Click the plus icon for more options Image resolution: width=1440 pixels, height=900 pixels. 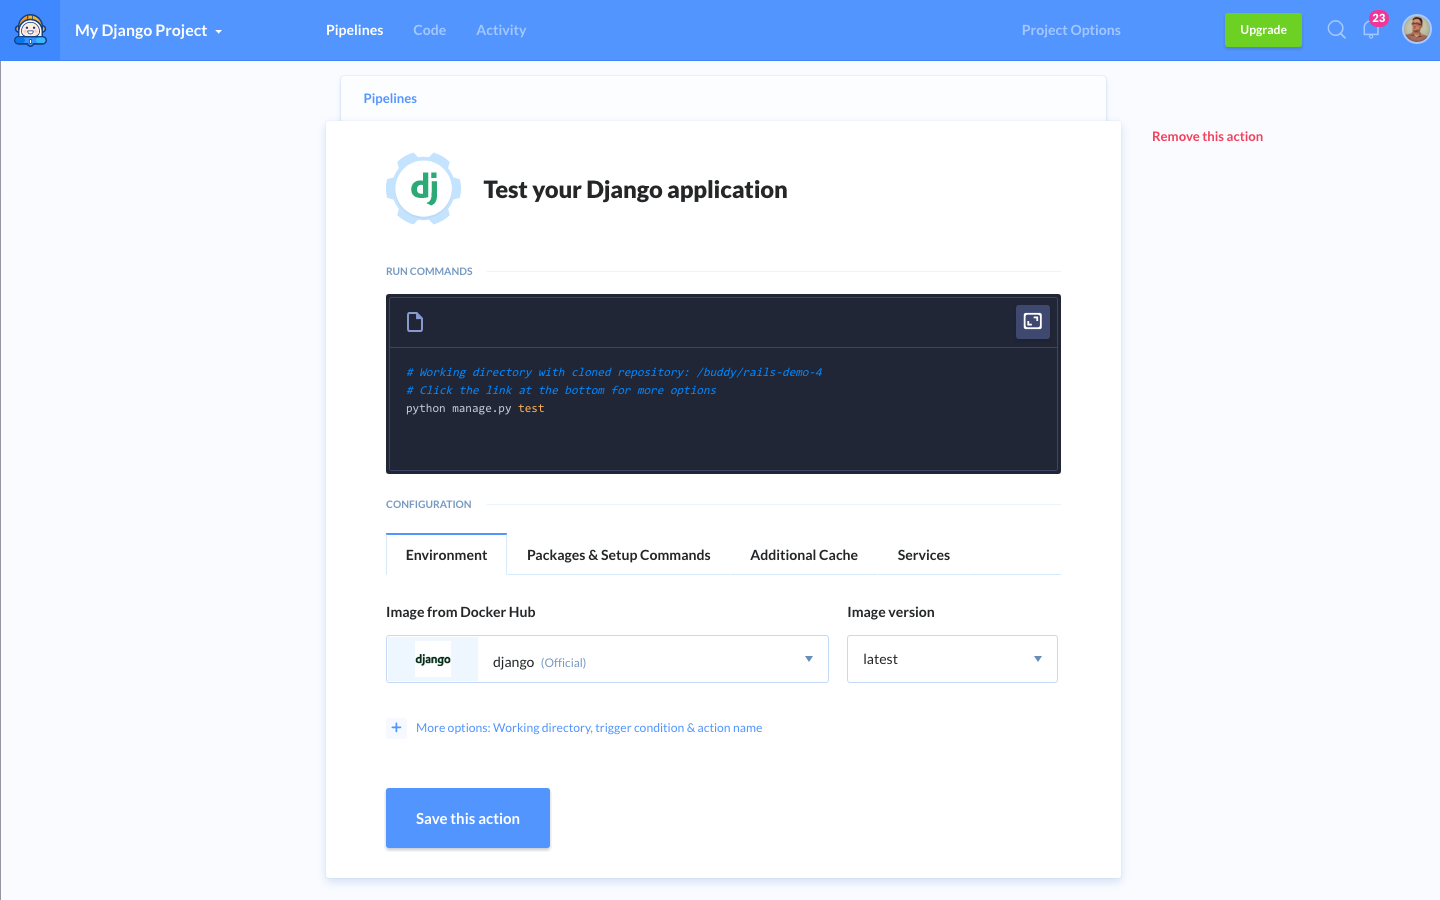tap(396, 727)
